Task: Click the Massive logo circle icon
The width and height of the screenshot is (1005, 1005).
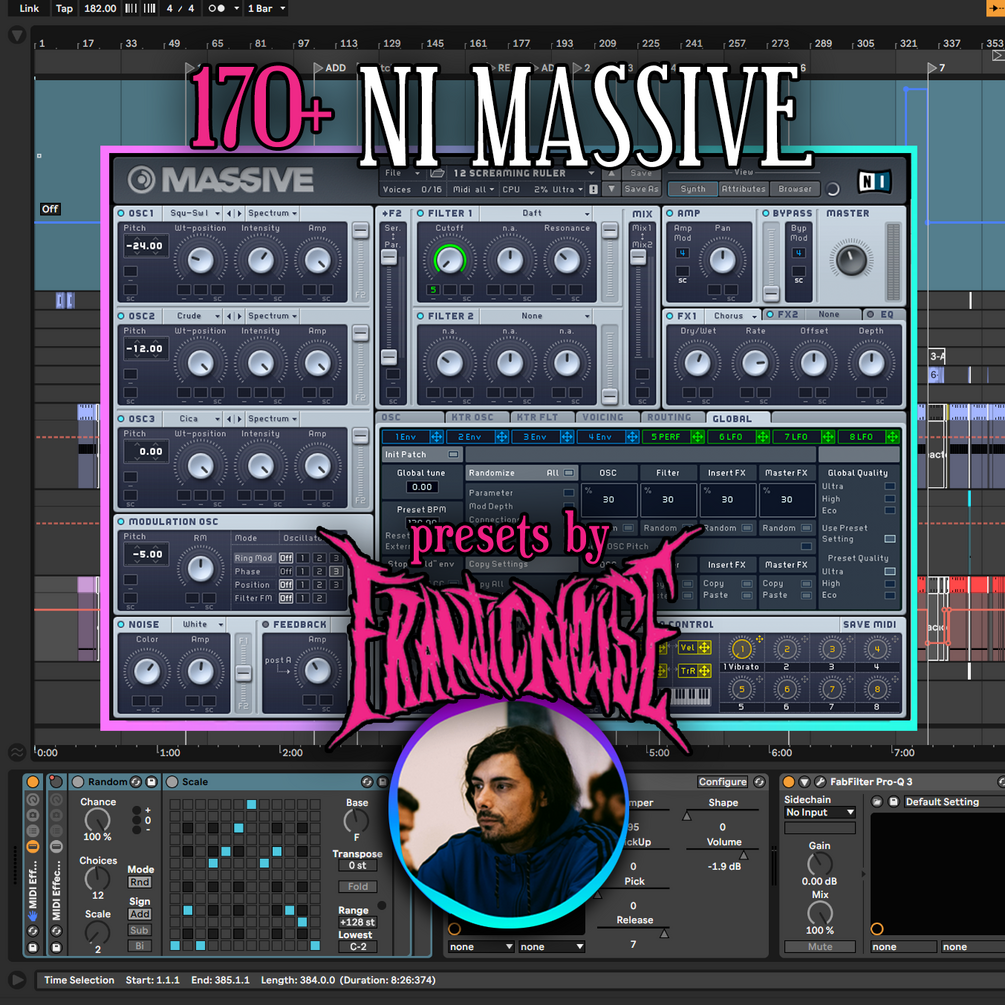Action: (141, 180)
